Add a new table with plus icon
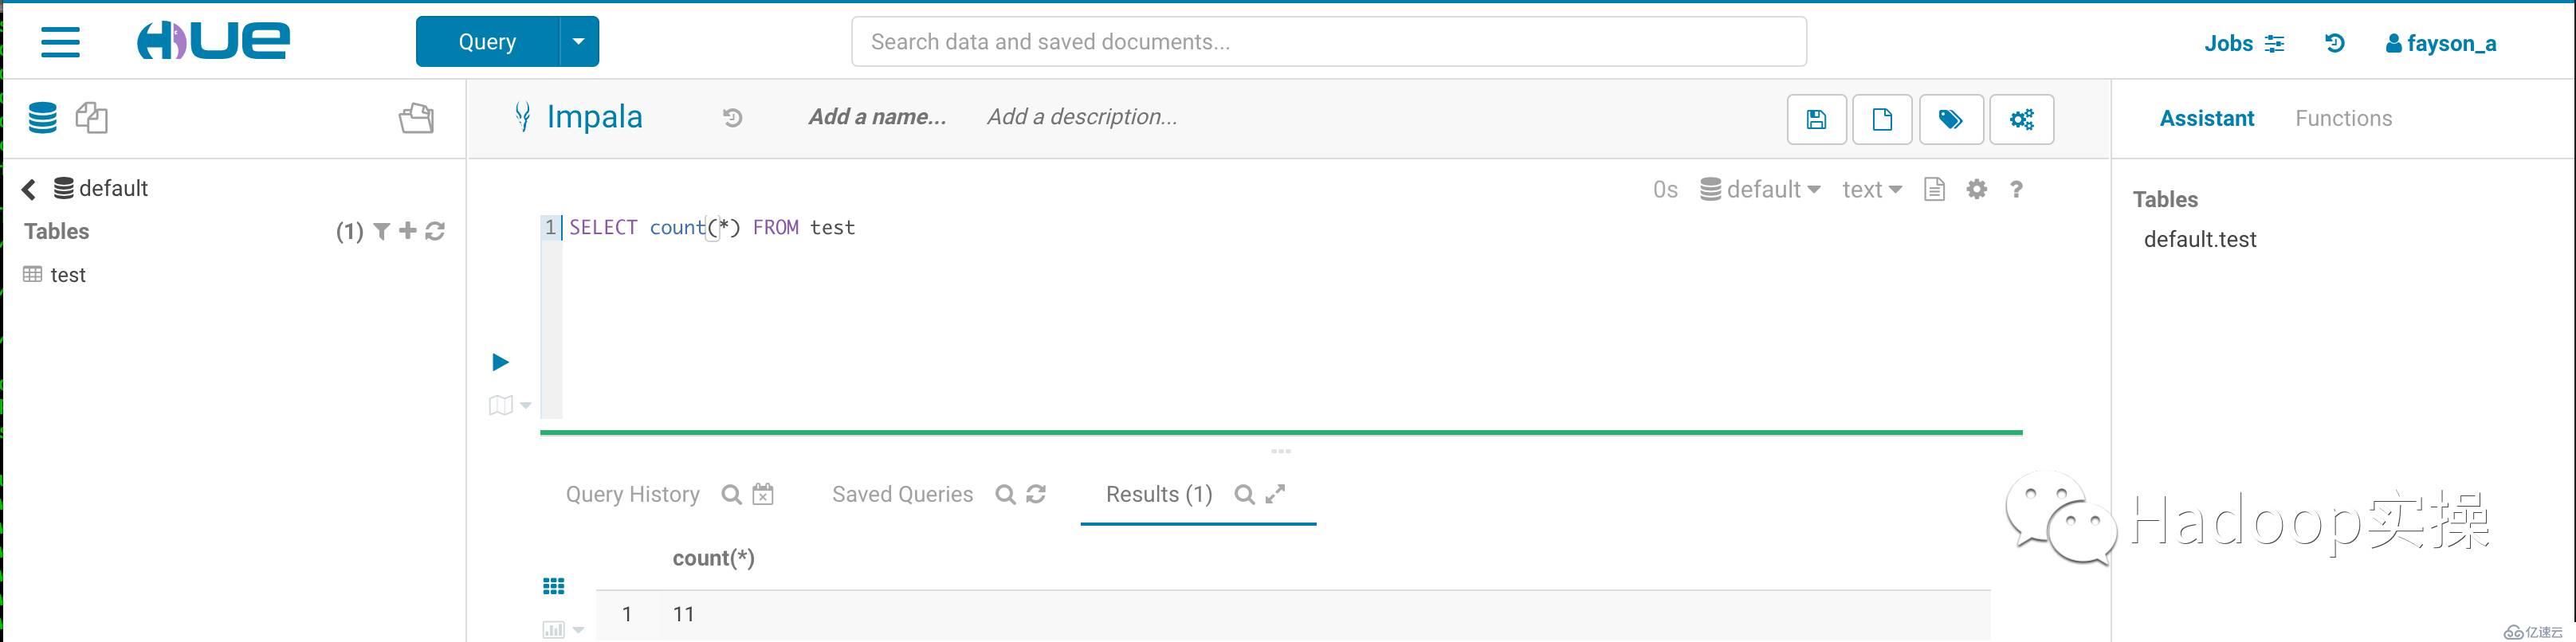2576x642 pixels. (x=407, y=232)
